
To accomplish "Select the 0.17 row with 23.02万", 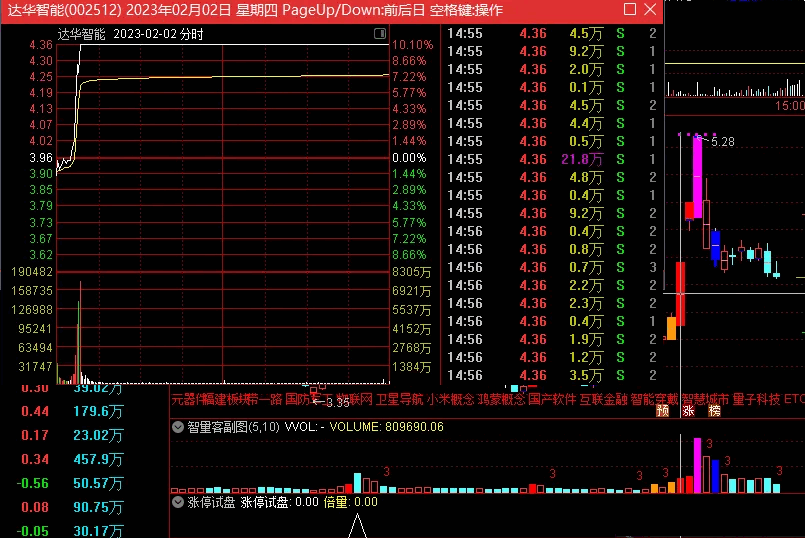I will click(72, 435).
